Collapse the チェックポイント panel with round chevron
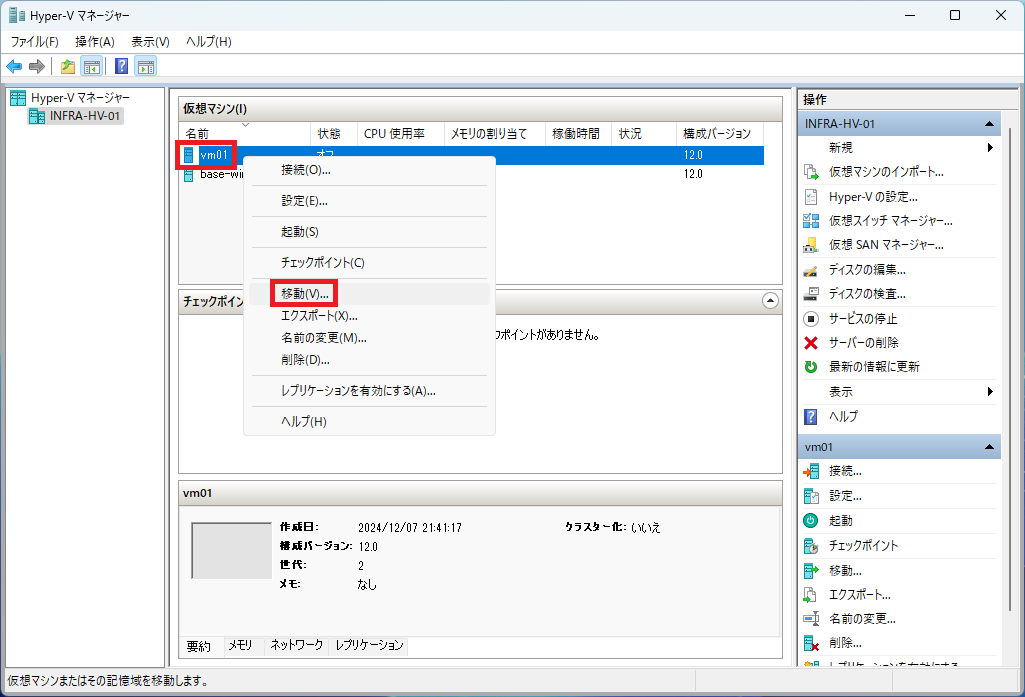 point(770,301)
